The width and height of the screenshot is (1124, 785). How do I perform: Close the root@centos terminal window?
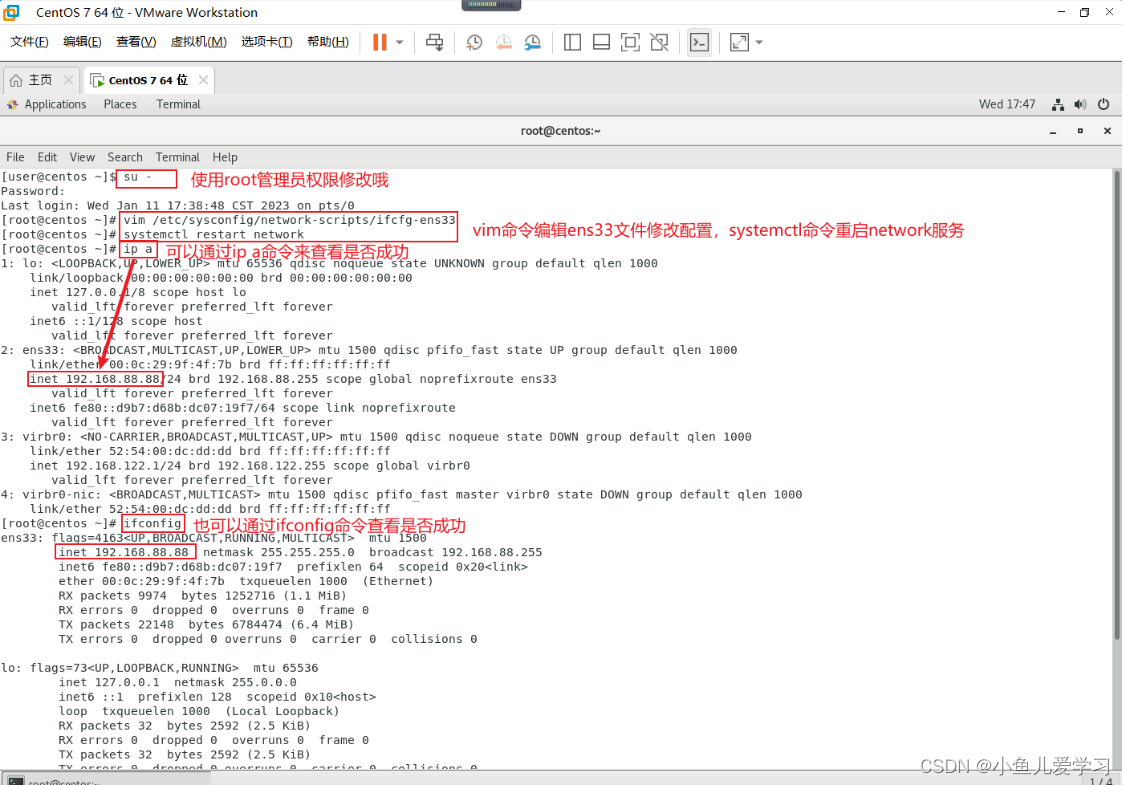pos(1108,131)
